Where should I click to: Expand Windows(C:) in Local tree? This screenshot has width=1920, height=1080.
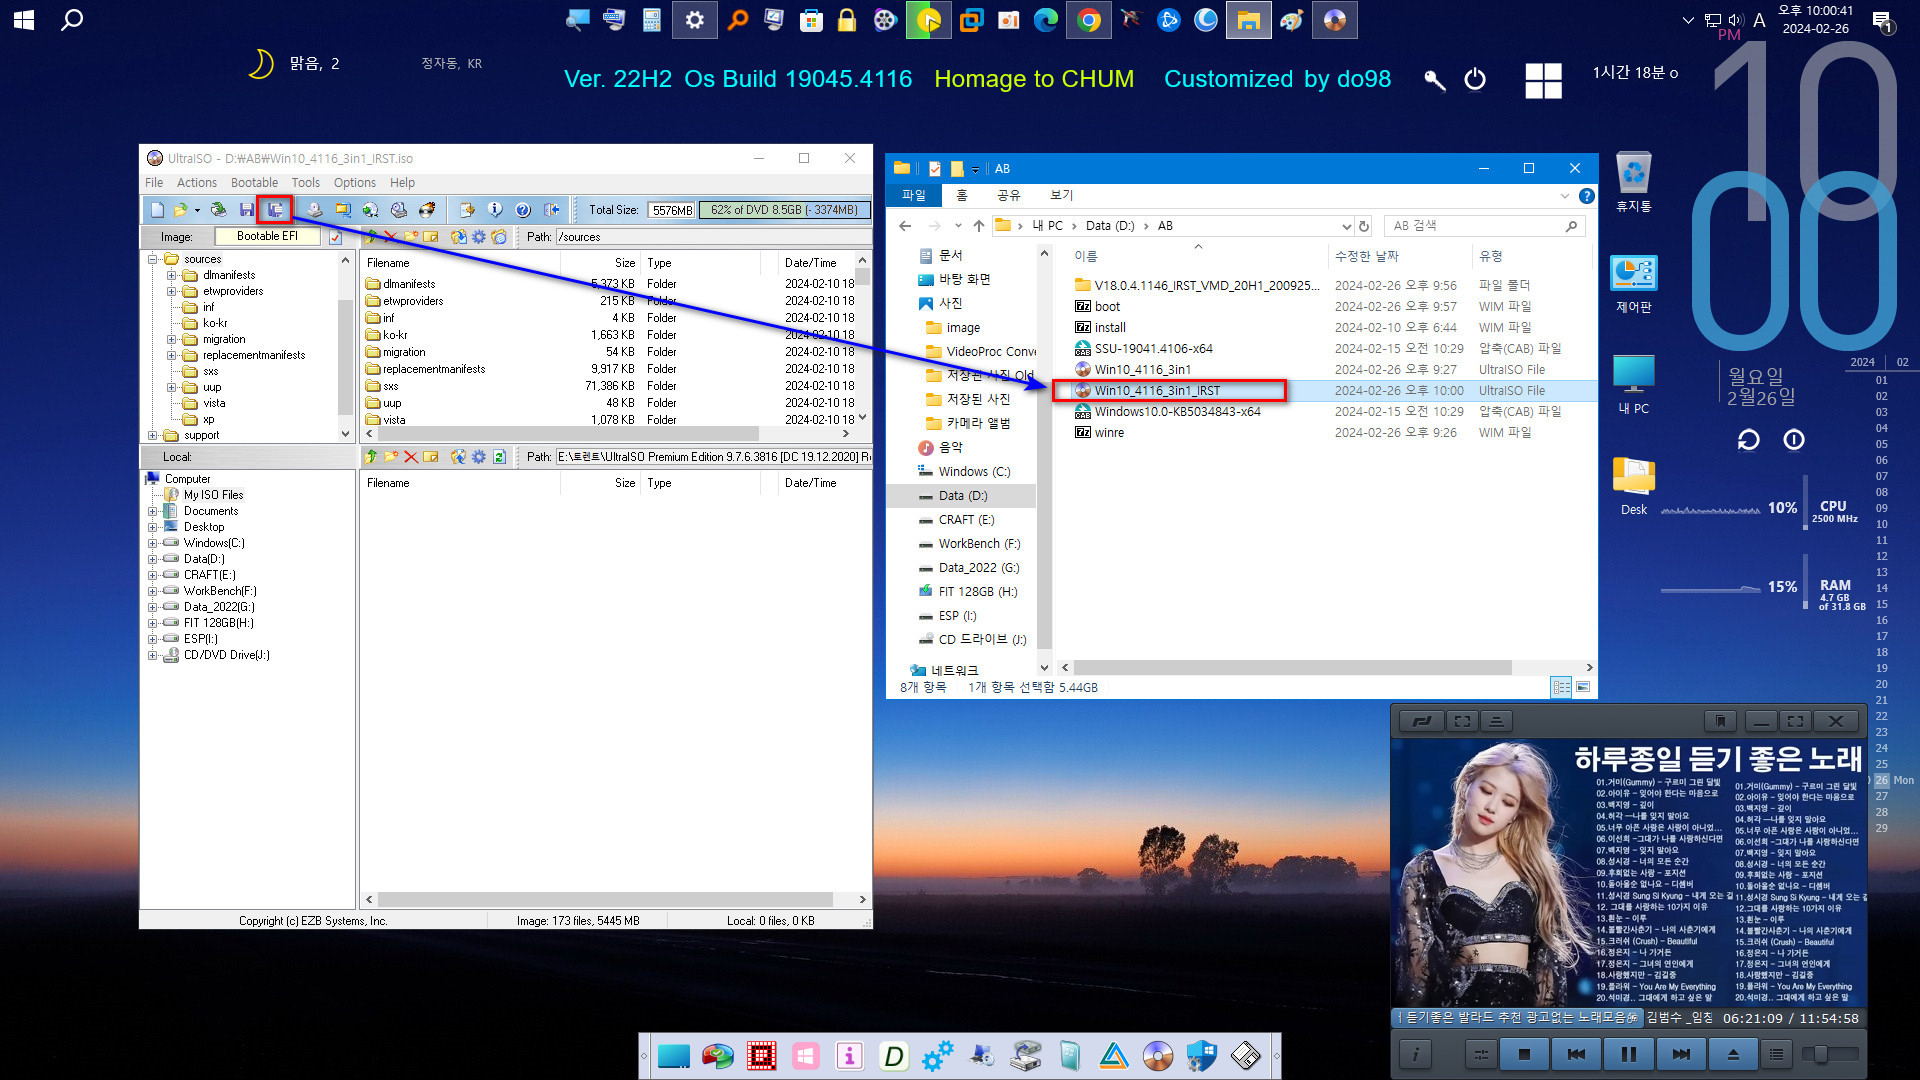(153, 543)
